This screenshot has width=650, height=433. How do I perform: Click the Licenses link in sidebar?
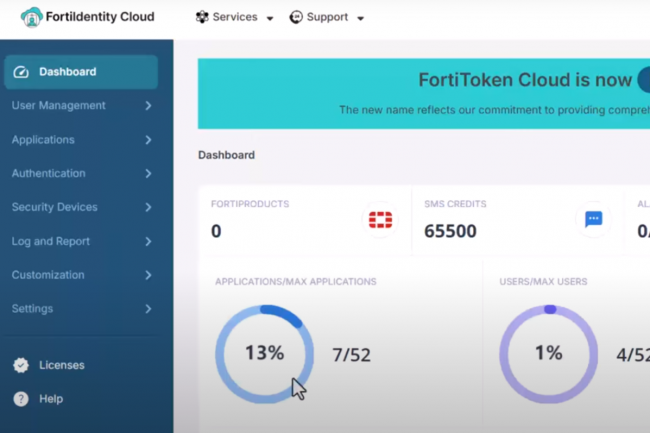(62, 365)
